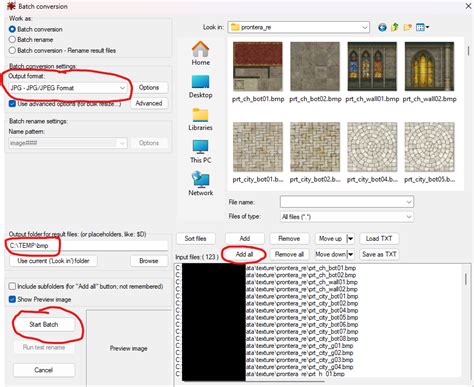Select prt_city_bot06.bmp in input files list
Image resolution: width=474 pixels, height=387 pixels.
pyautogui.click(x=267, y=325)
